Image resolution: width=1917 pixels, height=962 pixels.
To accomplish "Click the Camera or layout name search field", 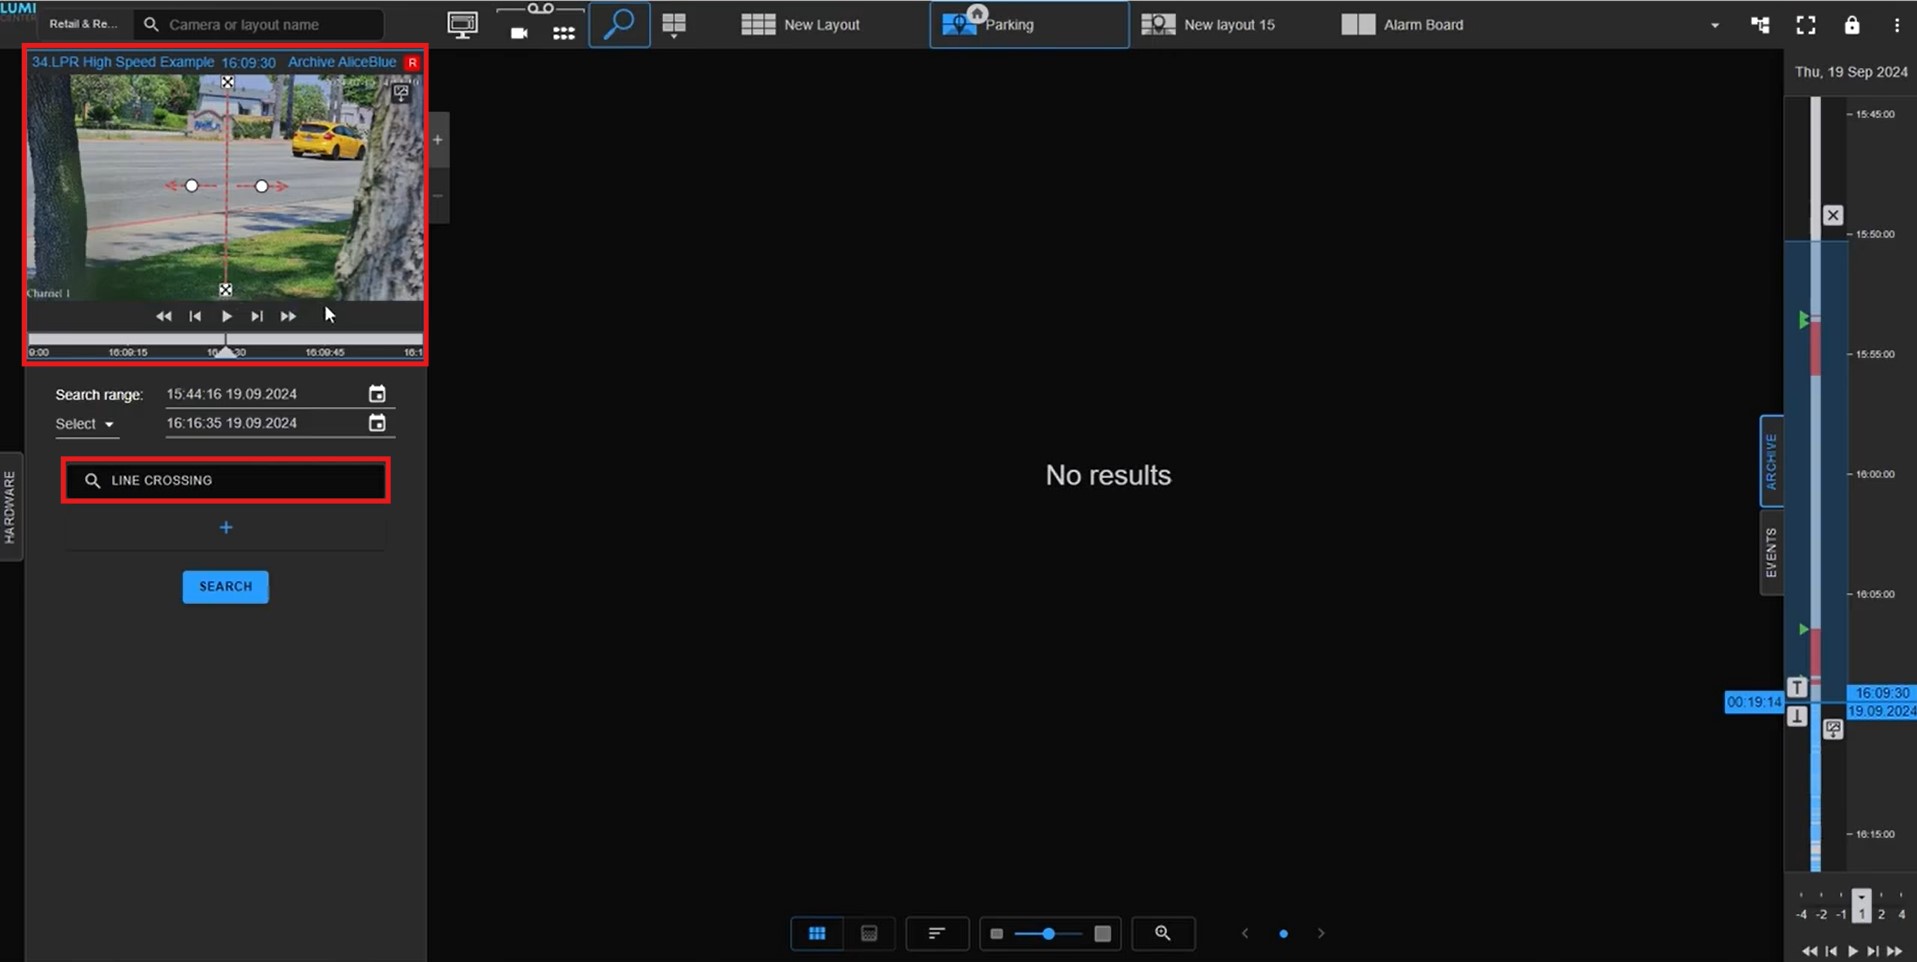I will tap(260, 25).
